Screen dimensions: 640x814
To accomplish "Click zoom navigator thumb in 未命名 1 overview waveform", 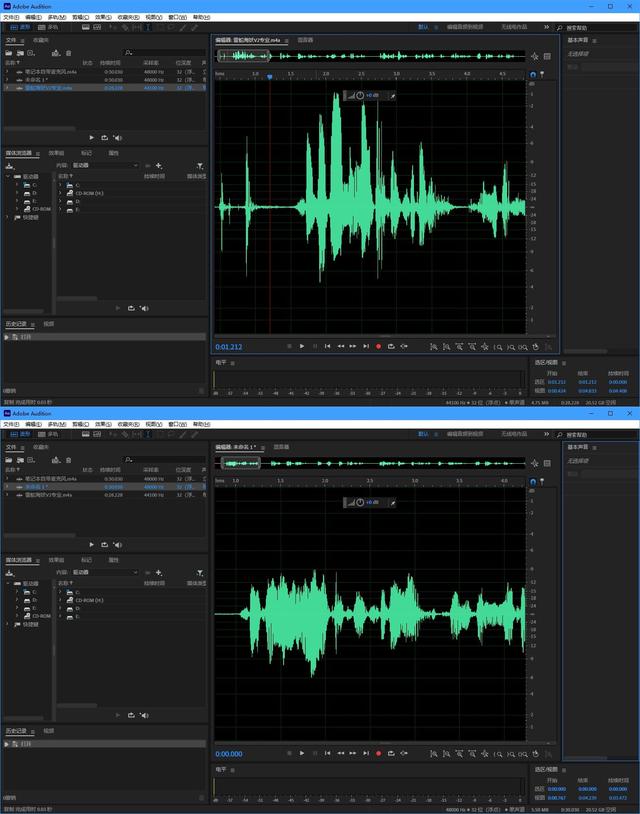I will tap(241, 463).
